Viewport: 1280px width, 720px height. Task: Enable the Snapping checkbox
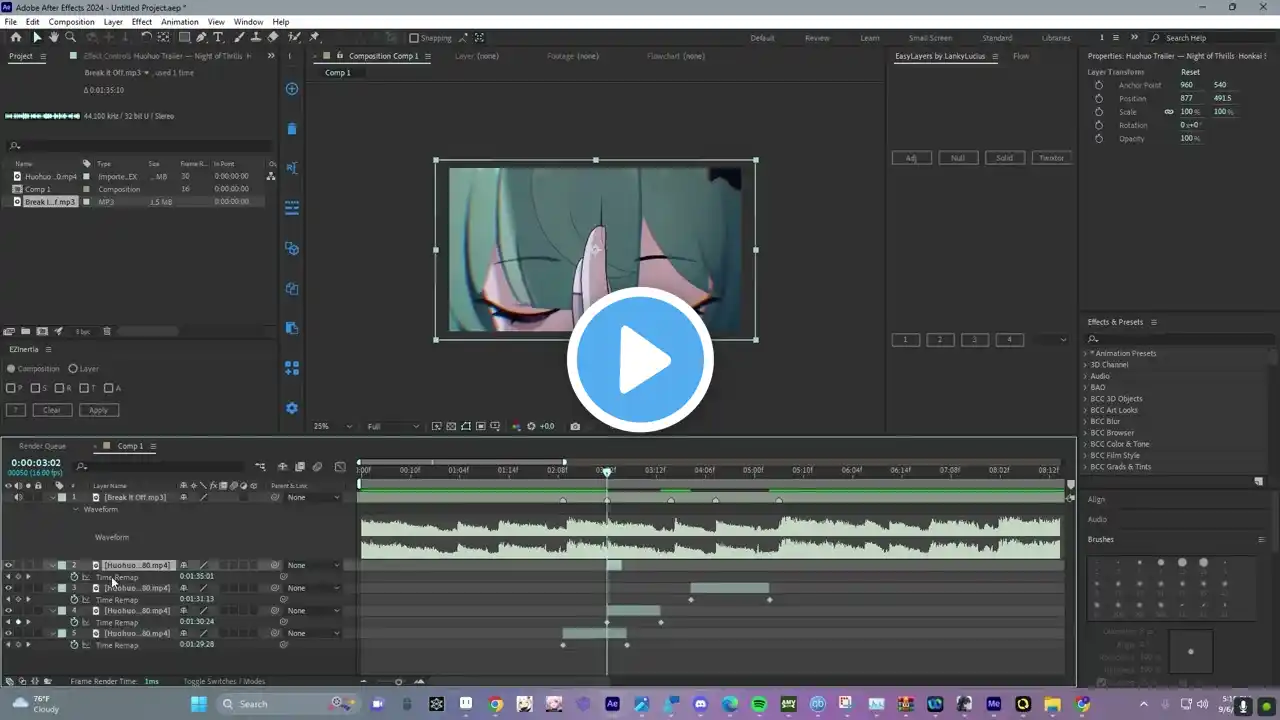414,38
